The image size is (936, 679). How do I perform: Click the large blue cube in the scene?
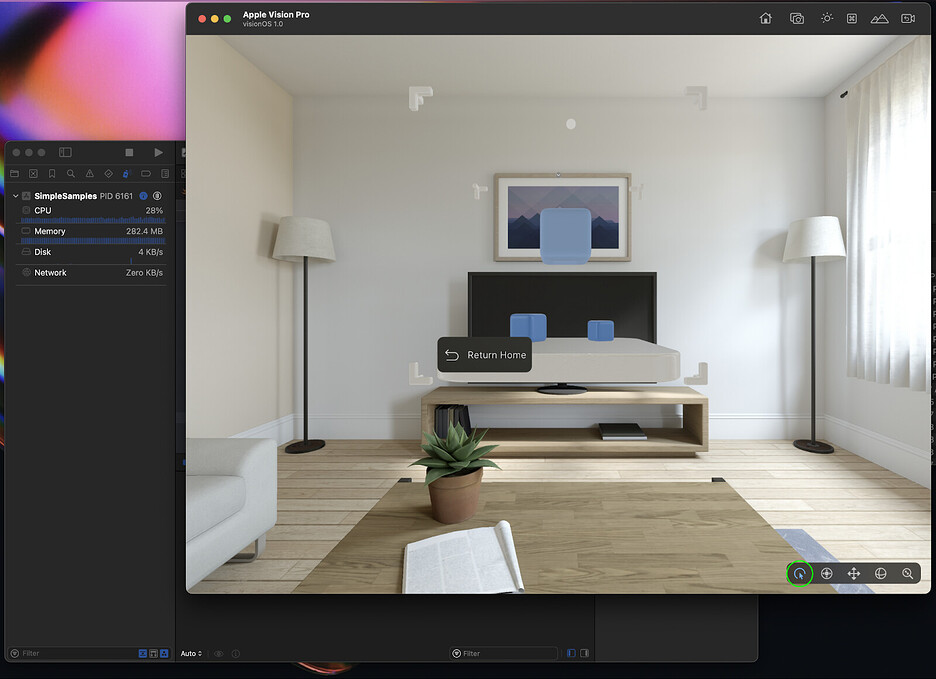(x=565, y=236)
